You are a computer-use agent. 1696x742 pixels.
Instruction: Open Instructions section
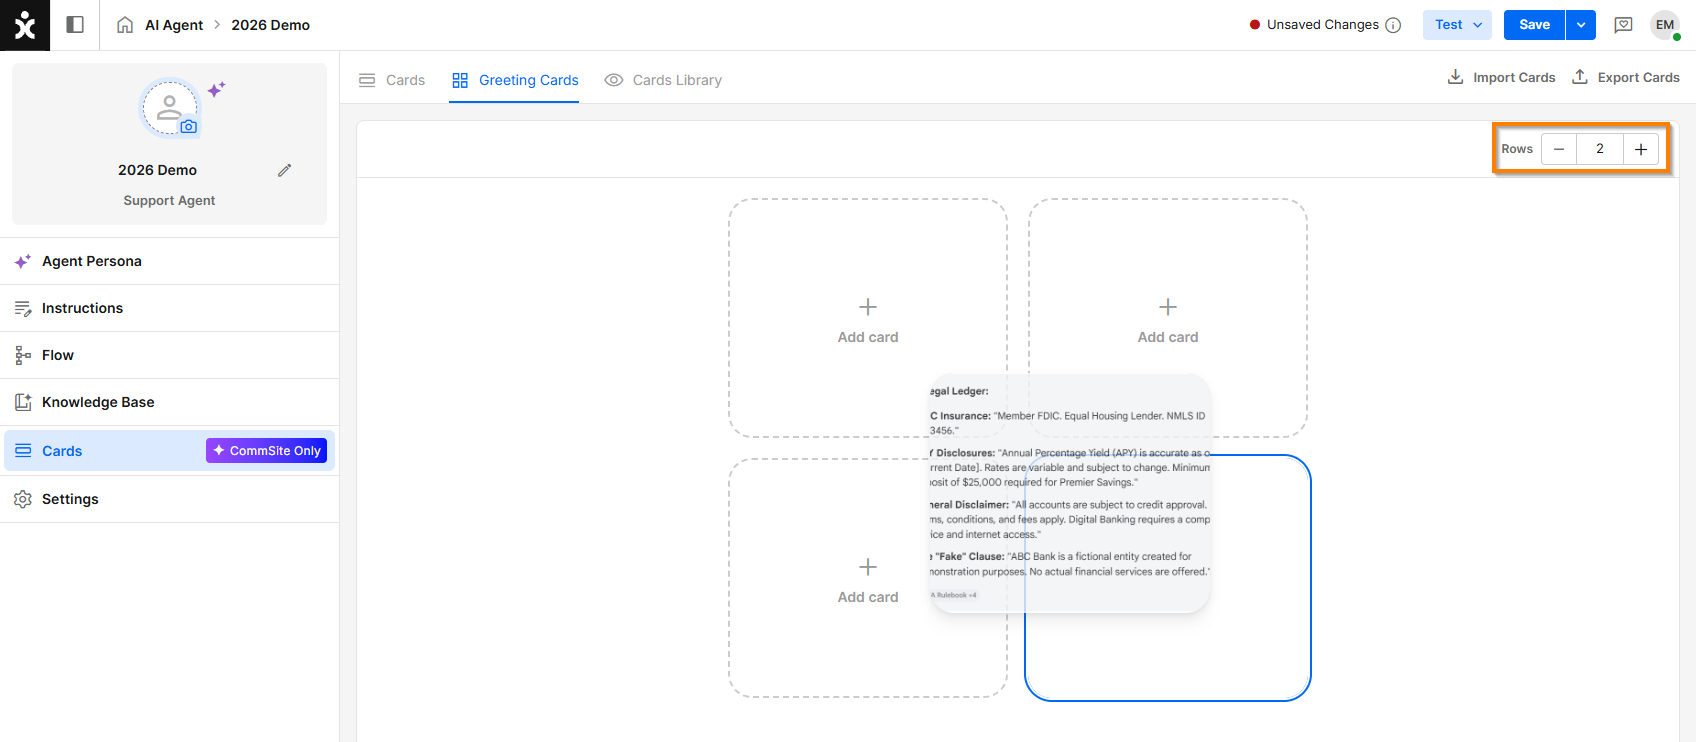(170, 308)
